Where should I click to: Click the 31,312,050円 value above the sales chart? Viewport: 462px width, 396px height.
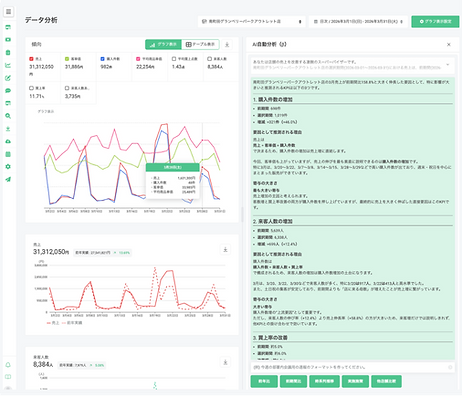51,252
